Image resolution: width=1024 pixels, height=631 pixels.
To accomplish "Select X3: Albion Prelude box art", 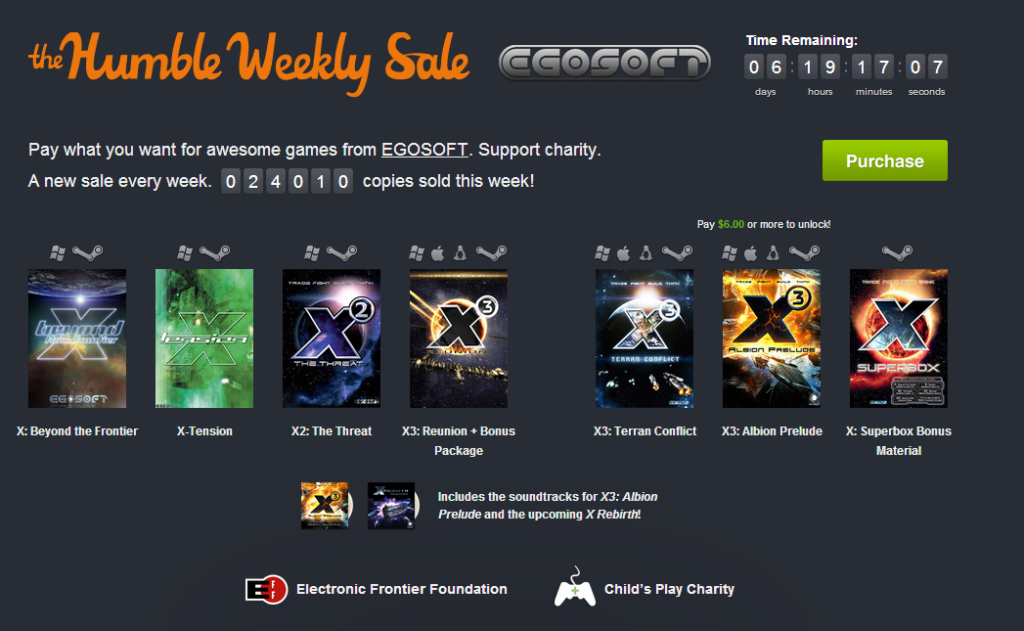I will click(x=771, y=338).
